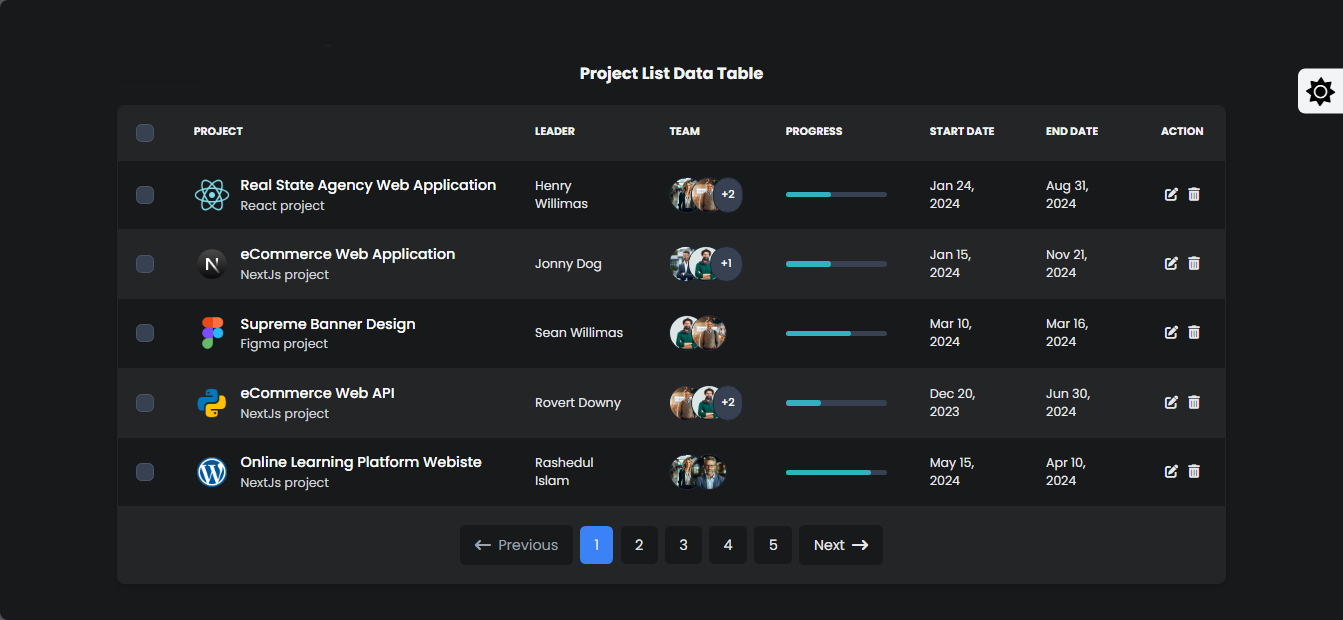Viewport: 1343px width, 620px height.
Task: Toggle the light/dark theme sun icon
Action: [1320, 92]
